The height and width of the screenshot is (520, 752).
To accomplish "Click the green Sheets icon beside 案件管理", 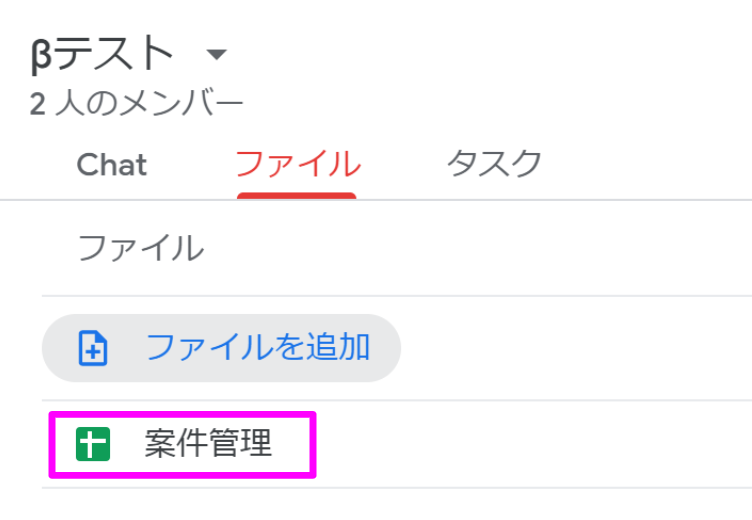I will (x=93, y=444).
